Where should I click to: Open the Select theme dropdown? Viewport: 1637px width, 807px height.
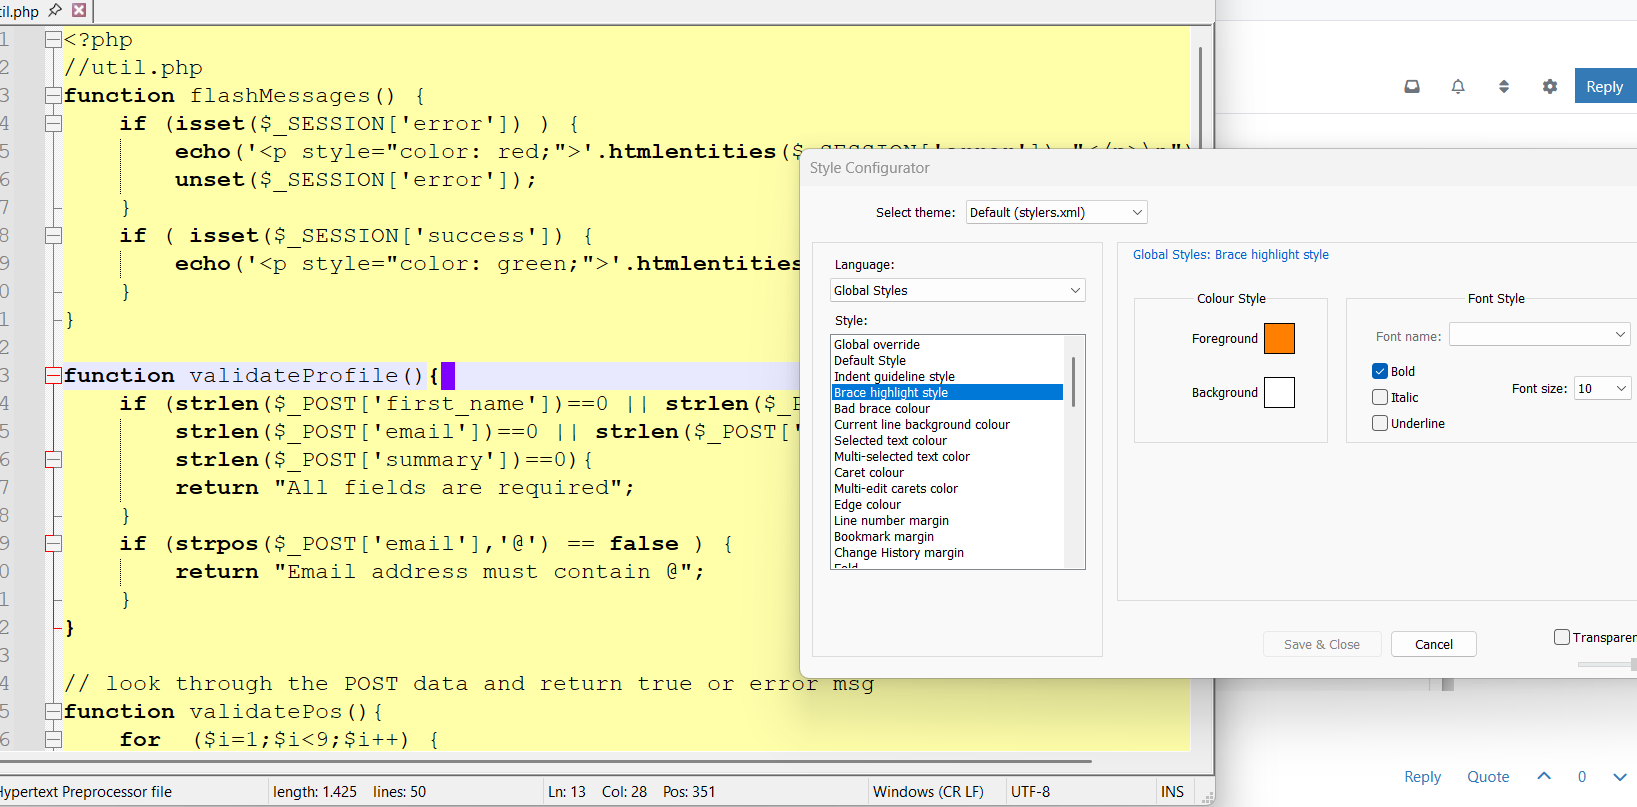[1056, 212]
